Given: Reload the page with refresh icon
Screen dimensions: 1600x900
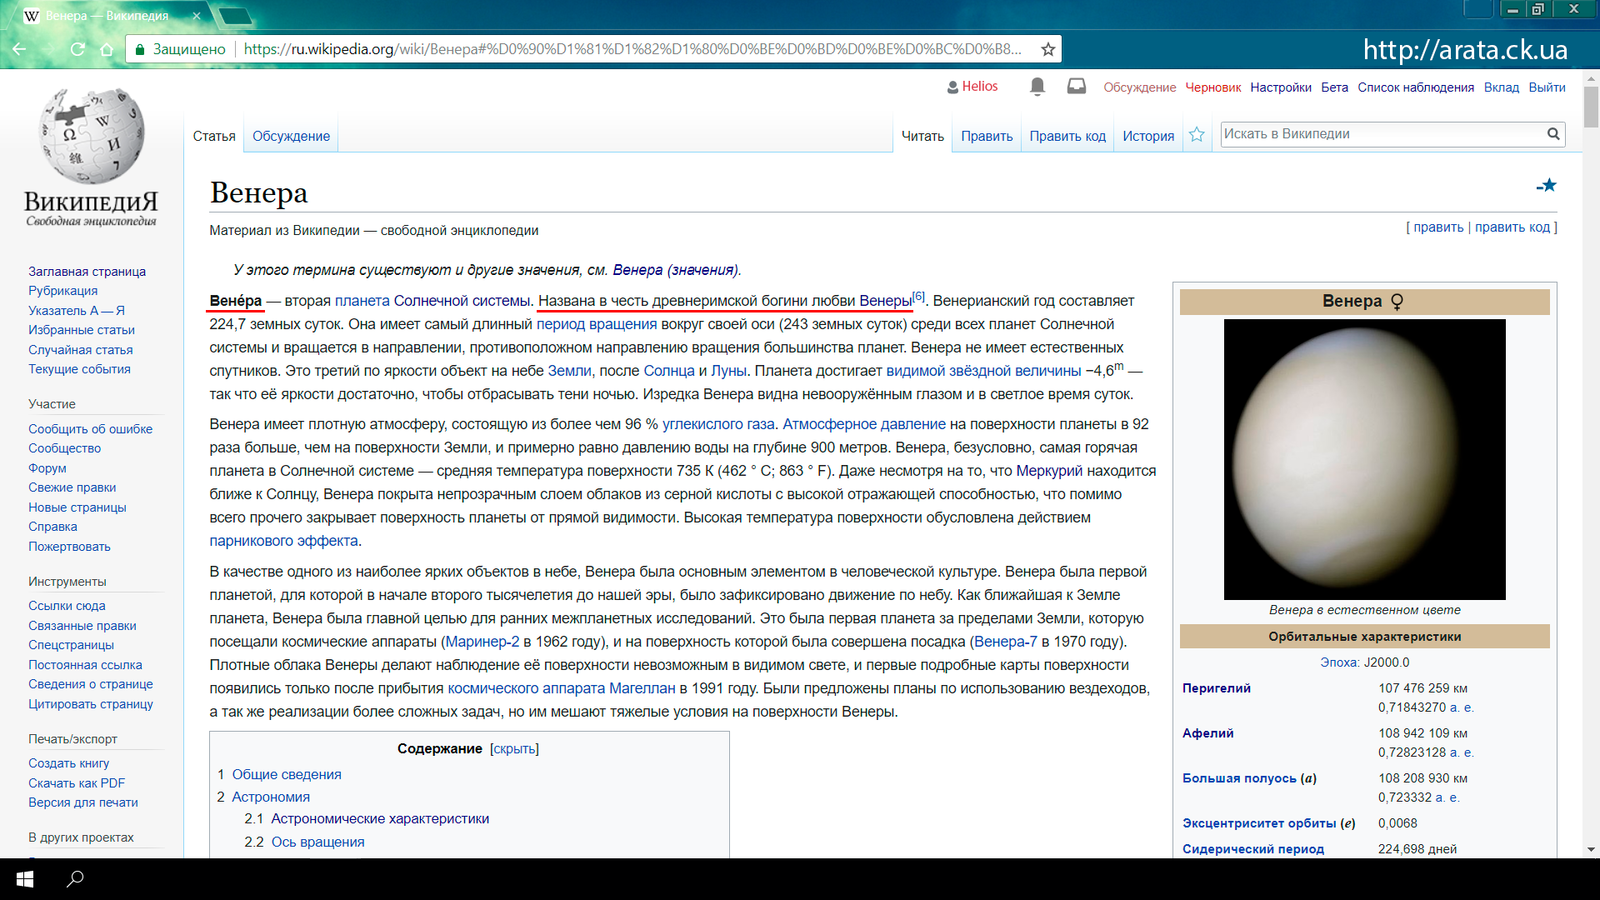Looking at the screenshot, I should click(77, 49).
